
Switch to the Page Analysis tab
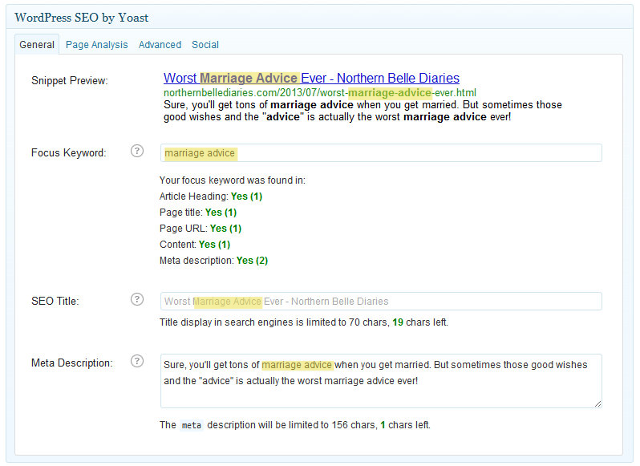pyautogui.click(x=97, y=44)
